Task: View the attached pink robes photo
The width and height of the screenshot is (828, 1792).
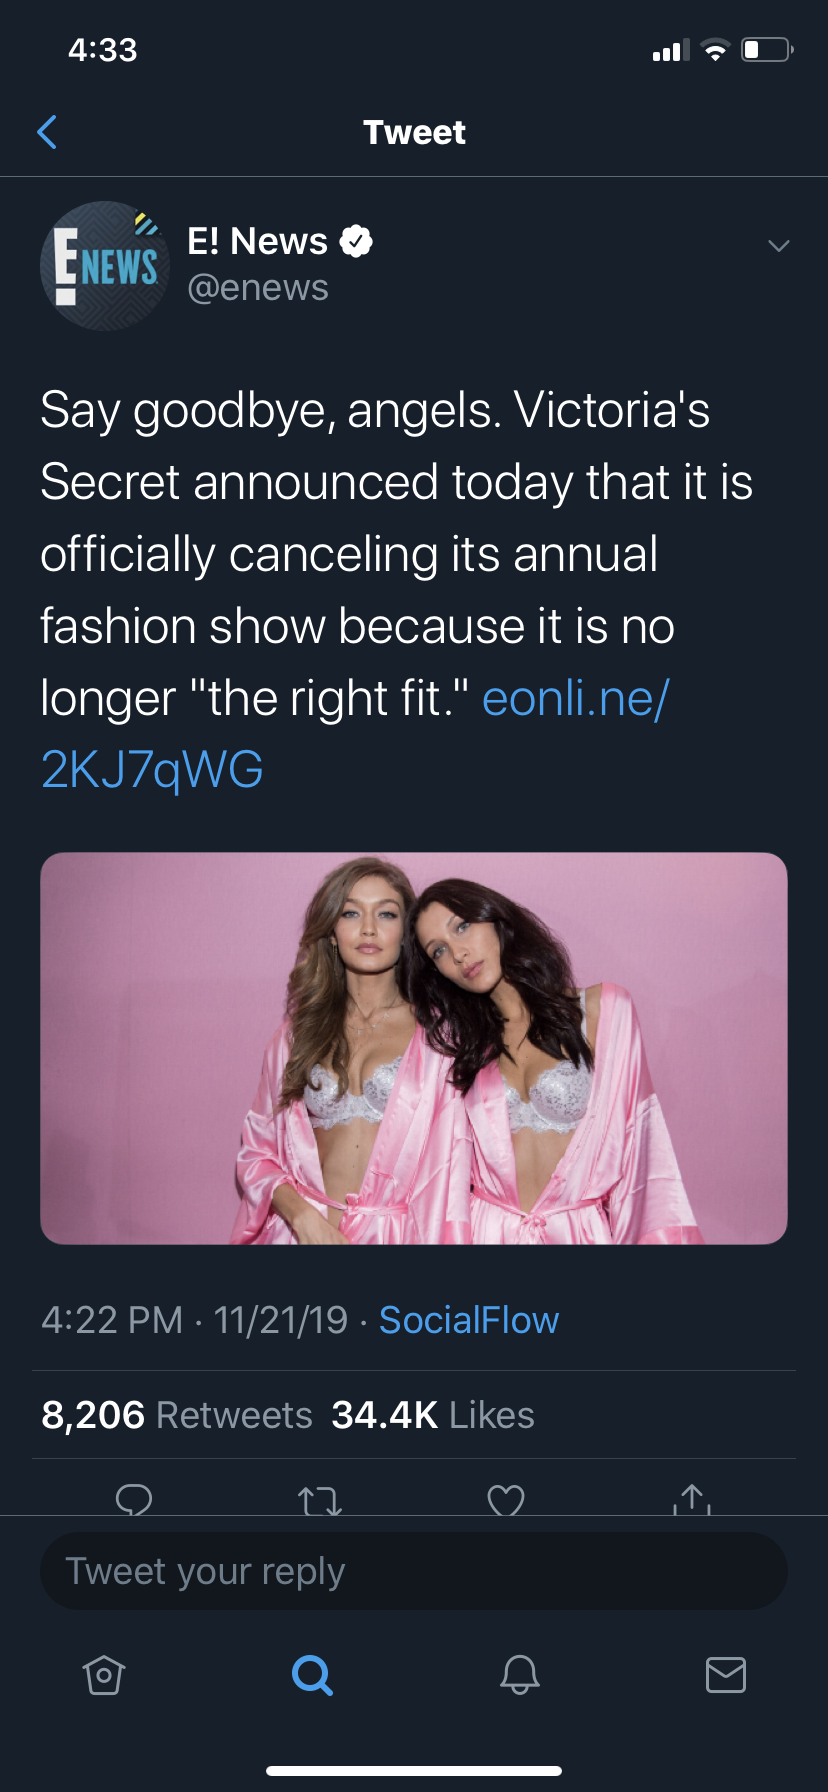Action: 414,1048
